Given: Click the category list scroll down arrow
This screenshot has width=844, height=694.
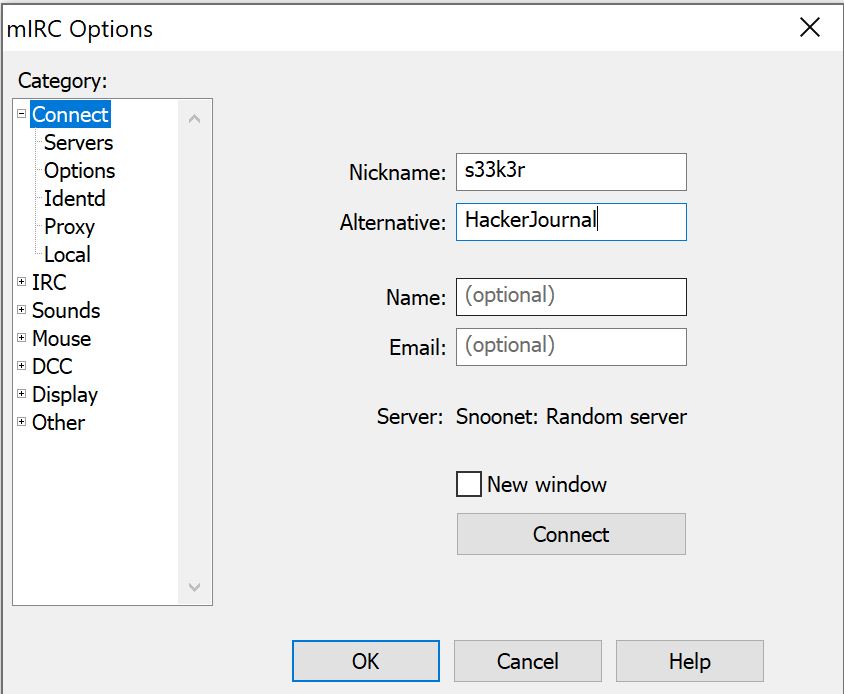Looking at the screenshot, I should point(194,587).
